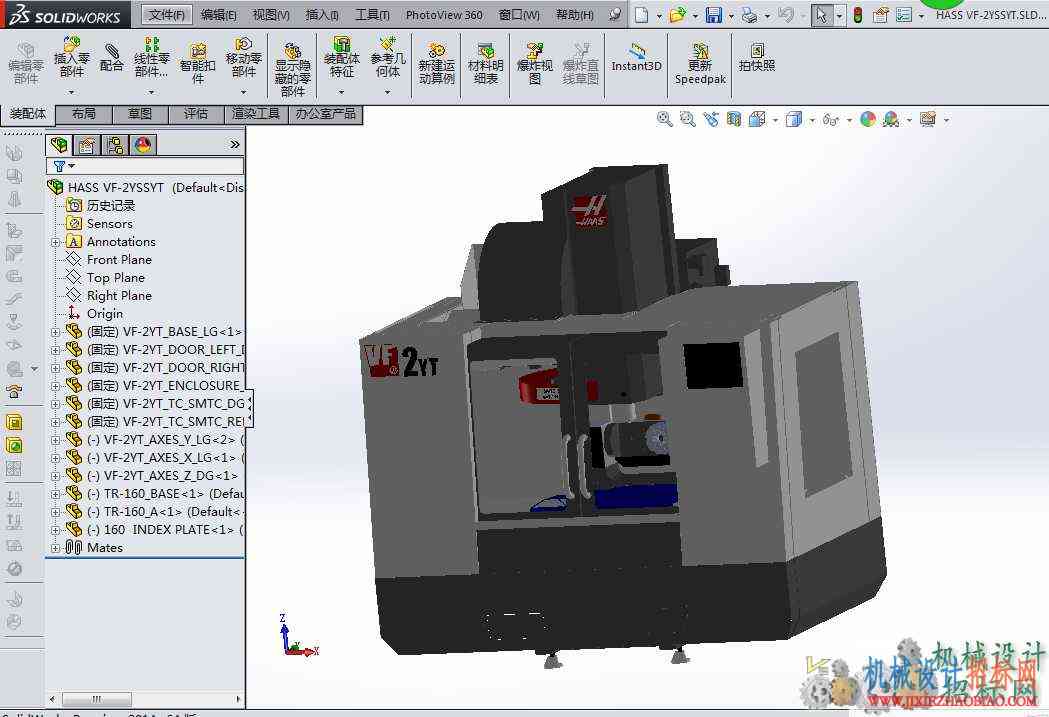Expand VF-2YT_AXES_Y_LG<2> component
Image resolution: width=1049 pixels, height=717 pixels.
tap(56, 440)
